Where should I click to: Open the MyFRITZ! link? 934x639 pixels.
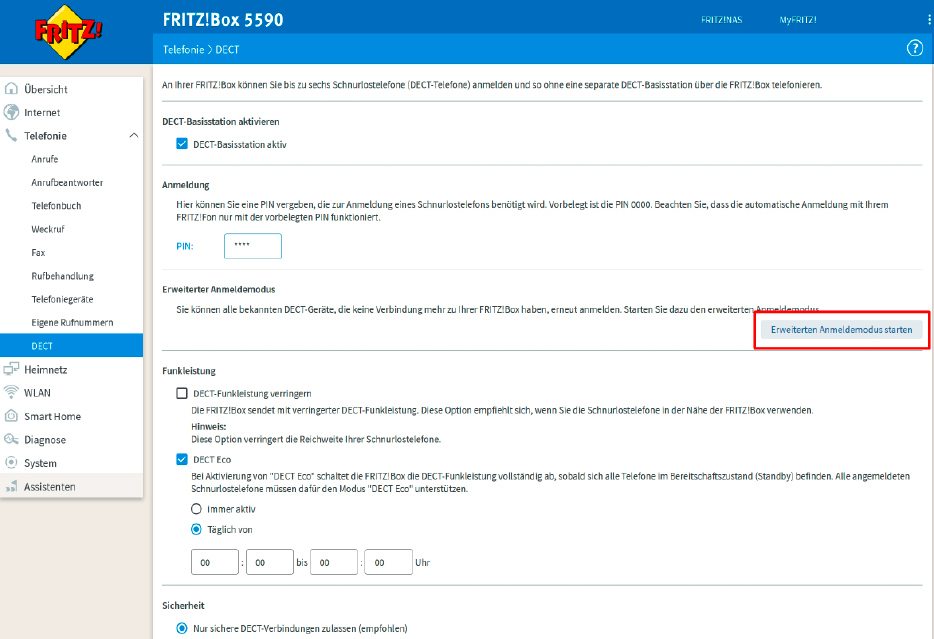(x=798, y=20)
